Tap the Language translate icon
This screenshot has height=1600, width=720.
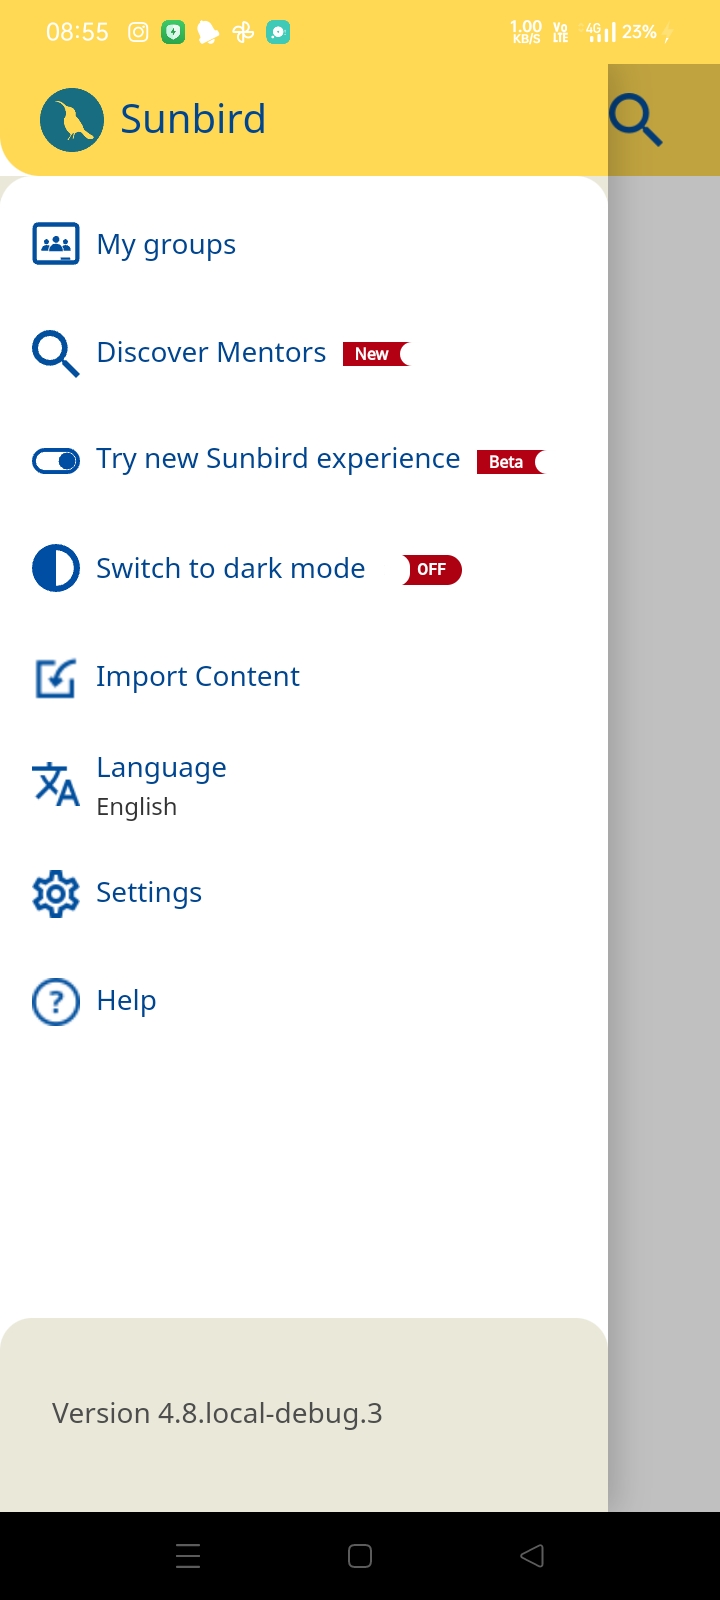56,785
